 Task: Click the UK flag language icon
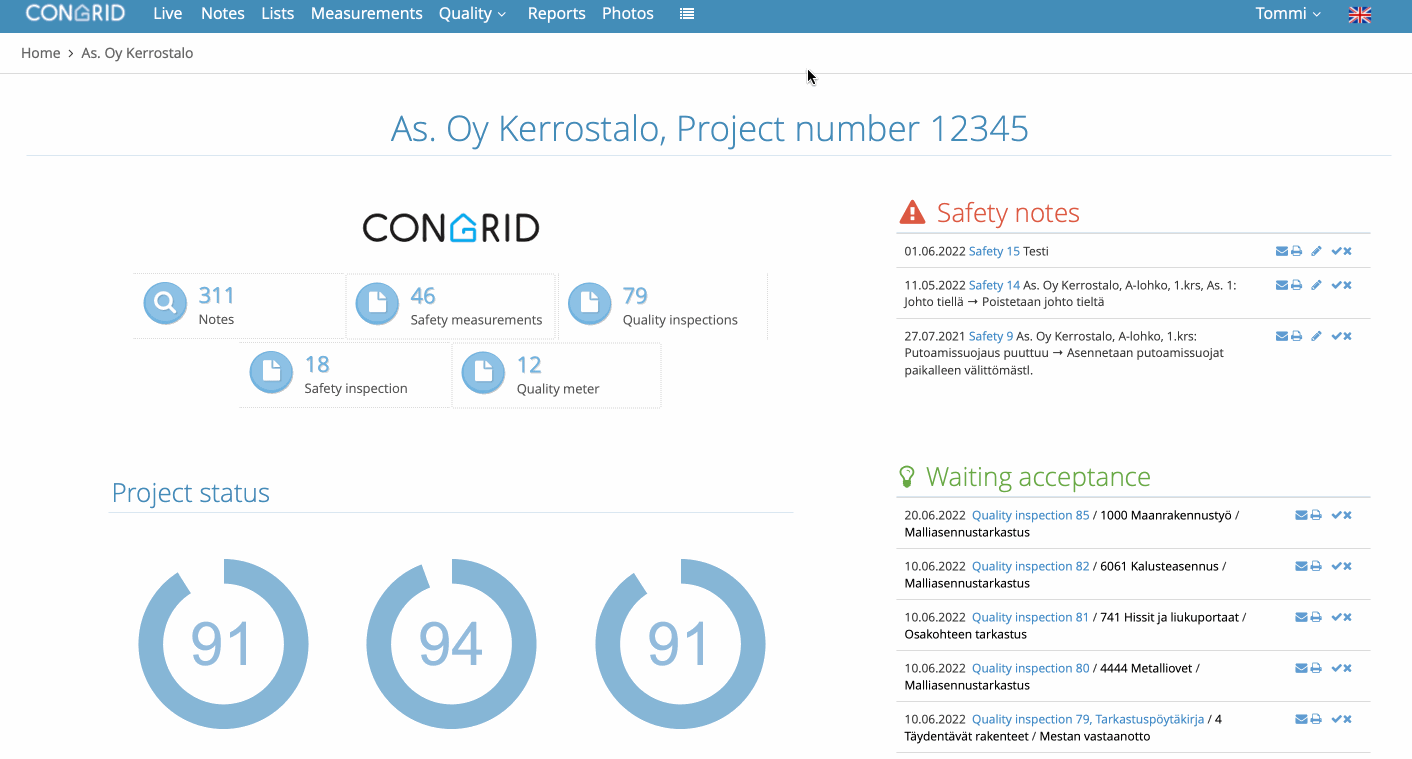[1360, 14]
